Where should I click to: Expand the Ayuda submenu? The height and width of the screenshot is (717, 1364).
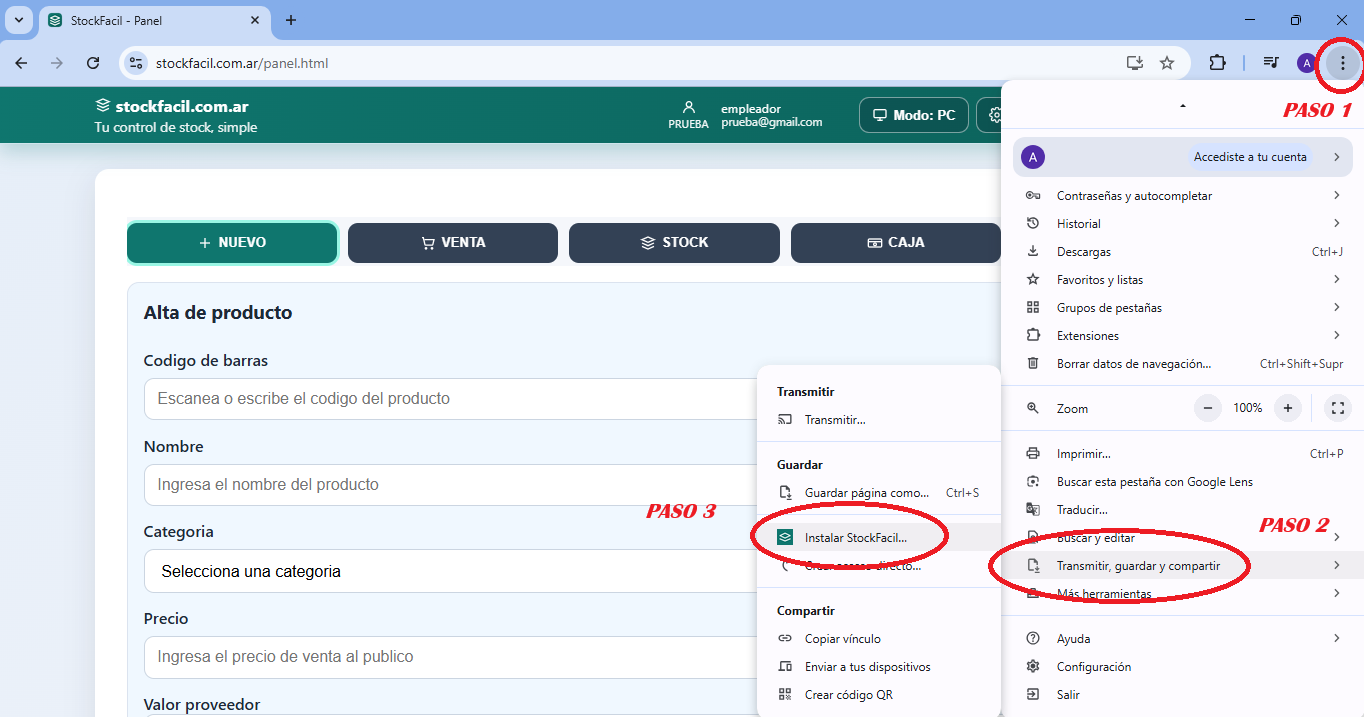tap(1183, 639)
